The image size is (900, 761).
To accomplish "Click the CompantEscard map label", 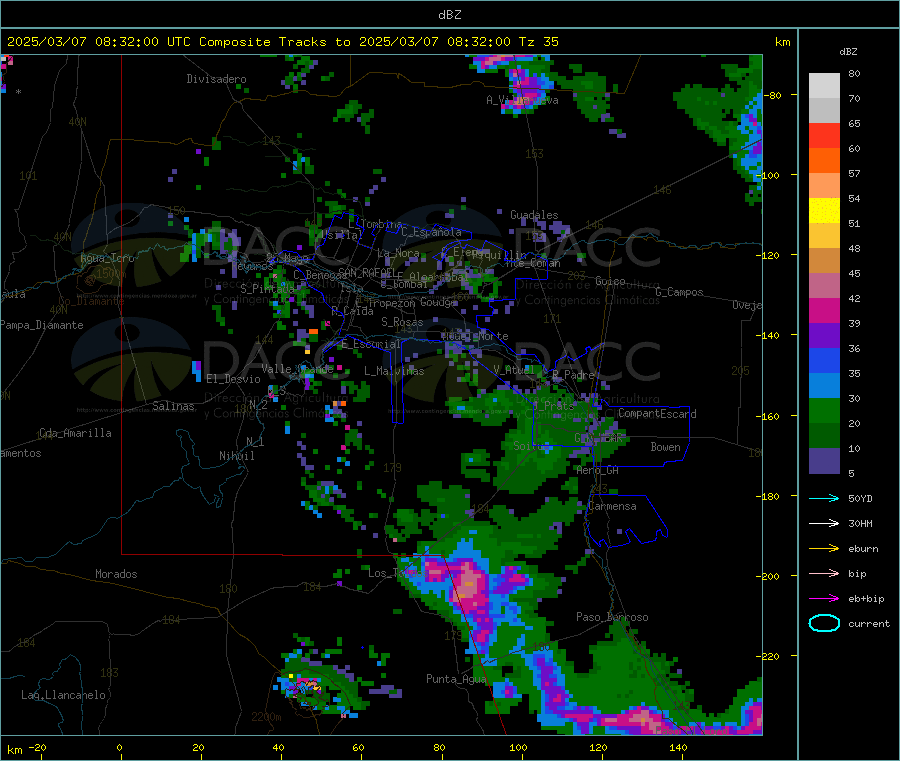I will [657, 414].
